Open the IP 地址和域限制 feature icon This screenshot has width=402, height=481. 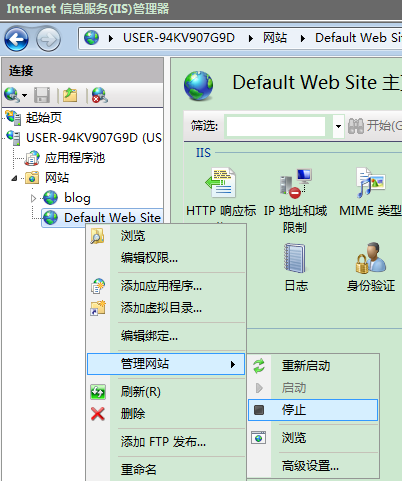(x=296, y=183)
